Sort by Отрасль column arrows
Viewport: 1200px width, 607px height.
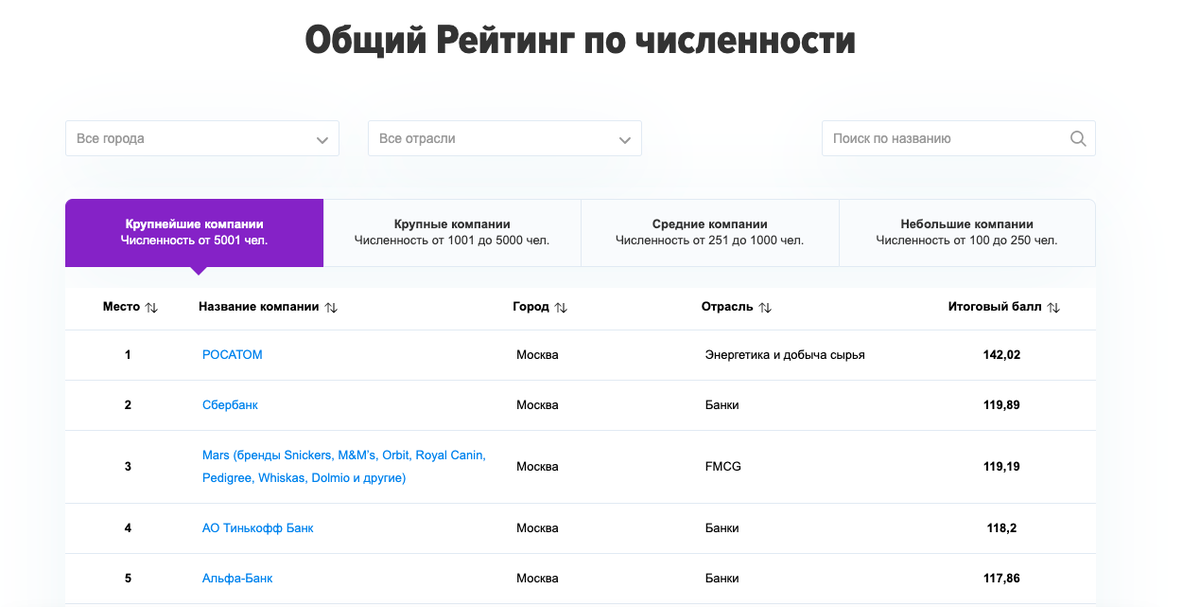(765, 308)
